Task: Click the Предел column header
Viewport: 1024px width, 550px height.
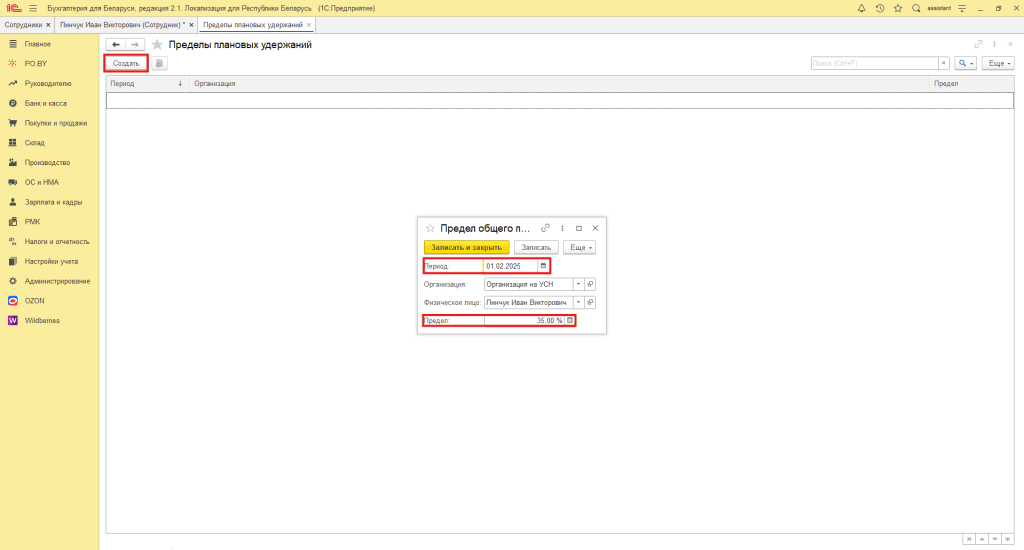Action: 972,84
